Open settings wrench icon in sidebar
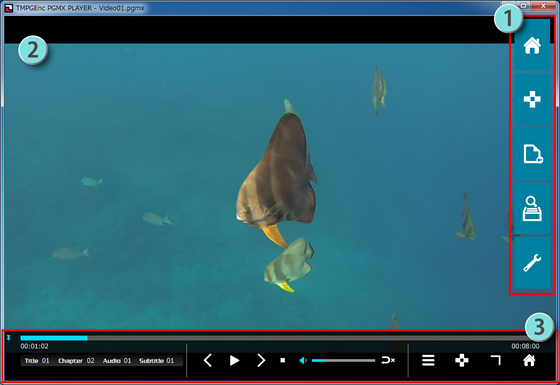The image size is (560, 385). point(532,263)
